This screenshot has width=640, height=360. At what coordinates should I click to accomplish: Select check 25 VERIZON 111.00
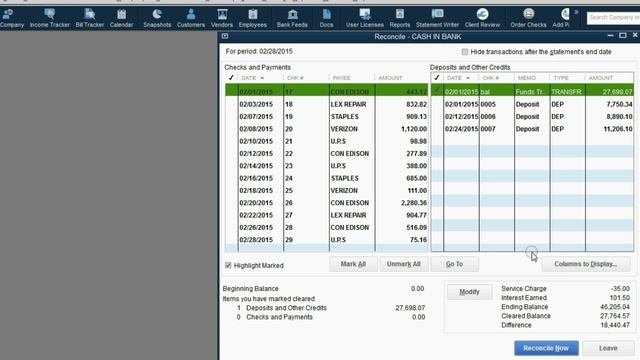coord(326,191)
